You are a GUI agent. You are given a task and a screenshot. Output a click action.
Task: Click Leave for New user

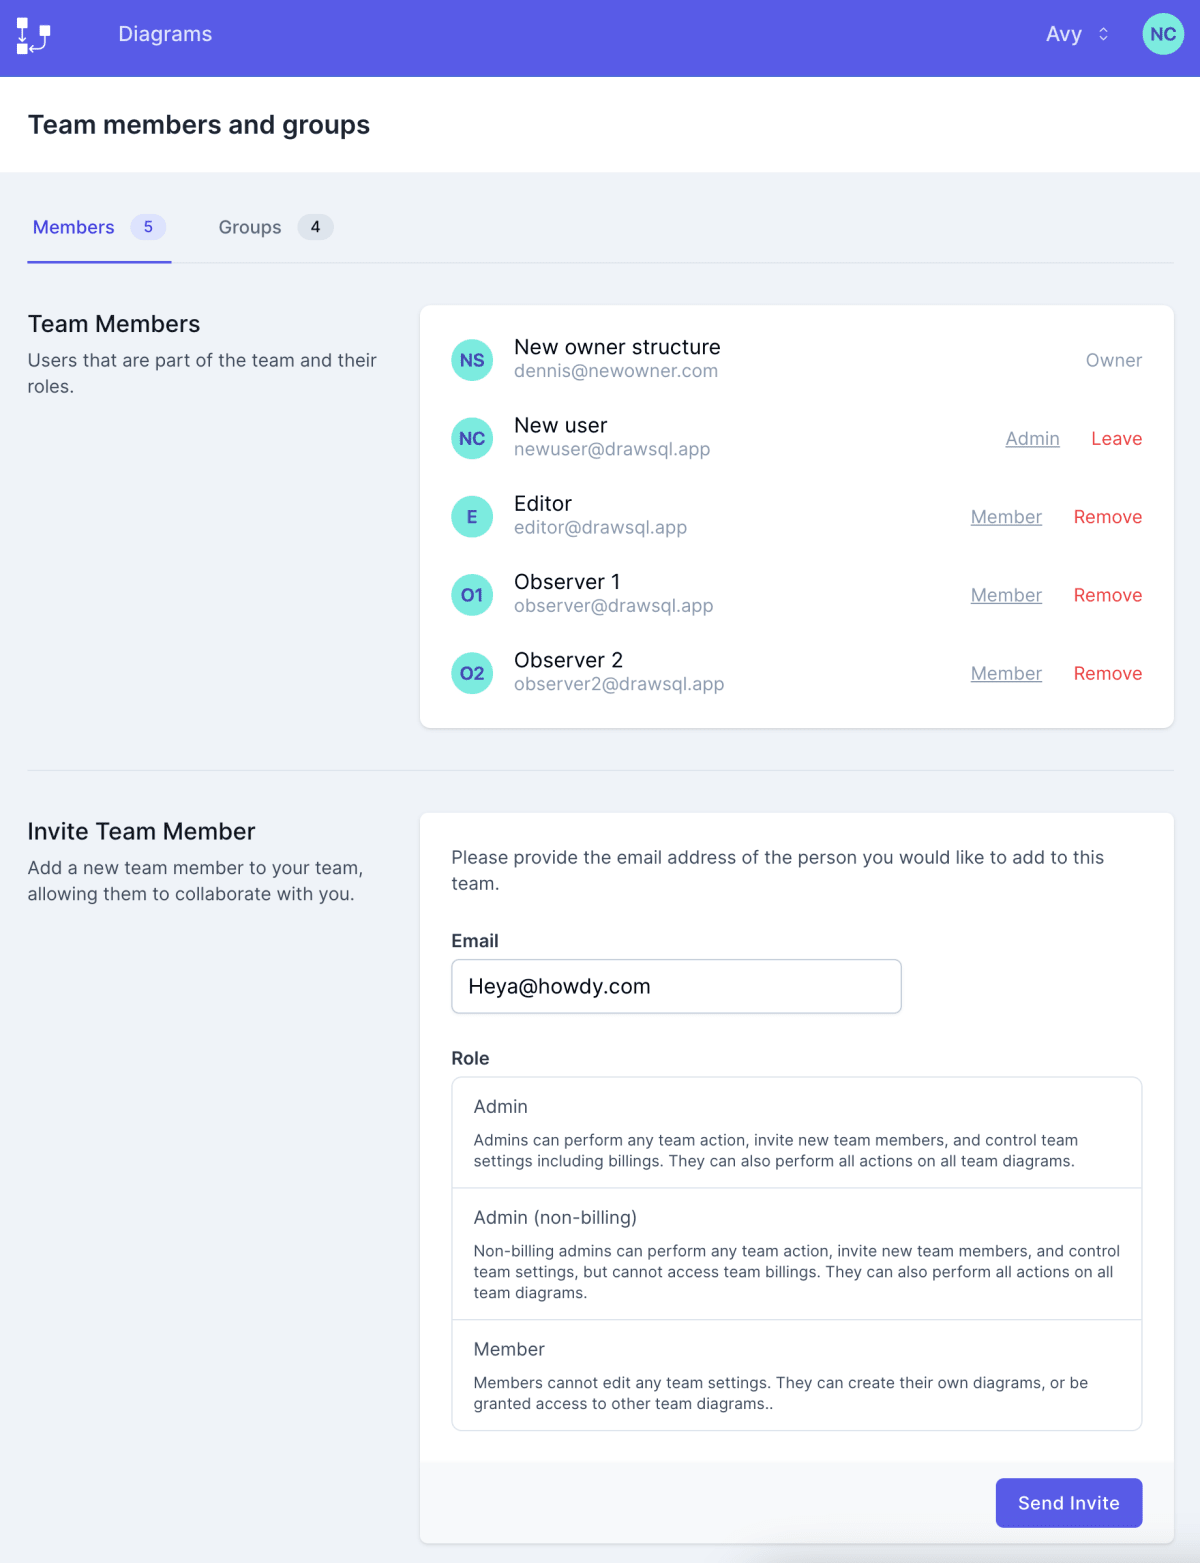[1116, 438]
